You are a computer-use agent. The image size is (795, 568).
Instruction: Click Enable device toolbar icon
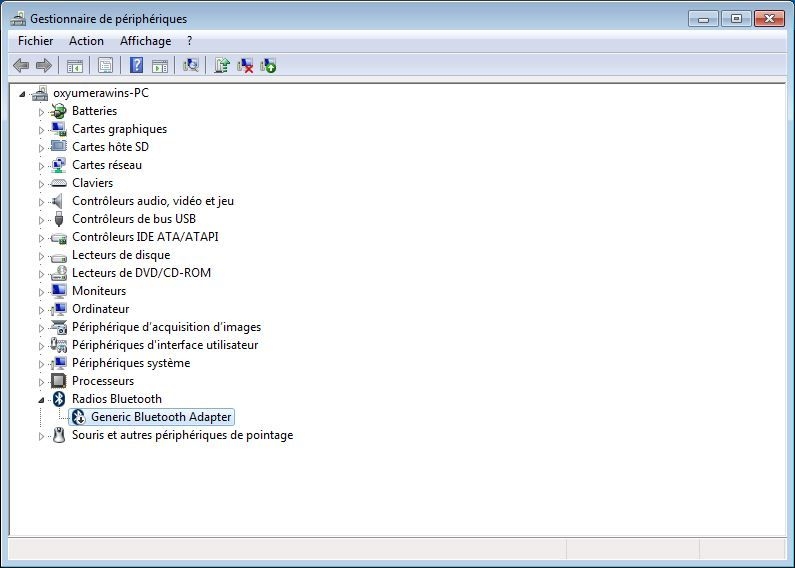point(268,65)
